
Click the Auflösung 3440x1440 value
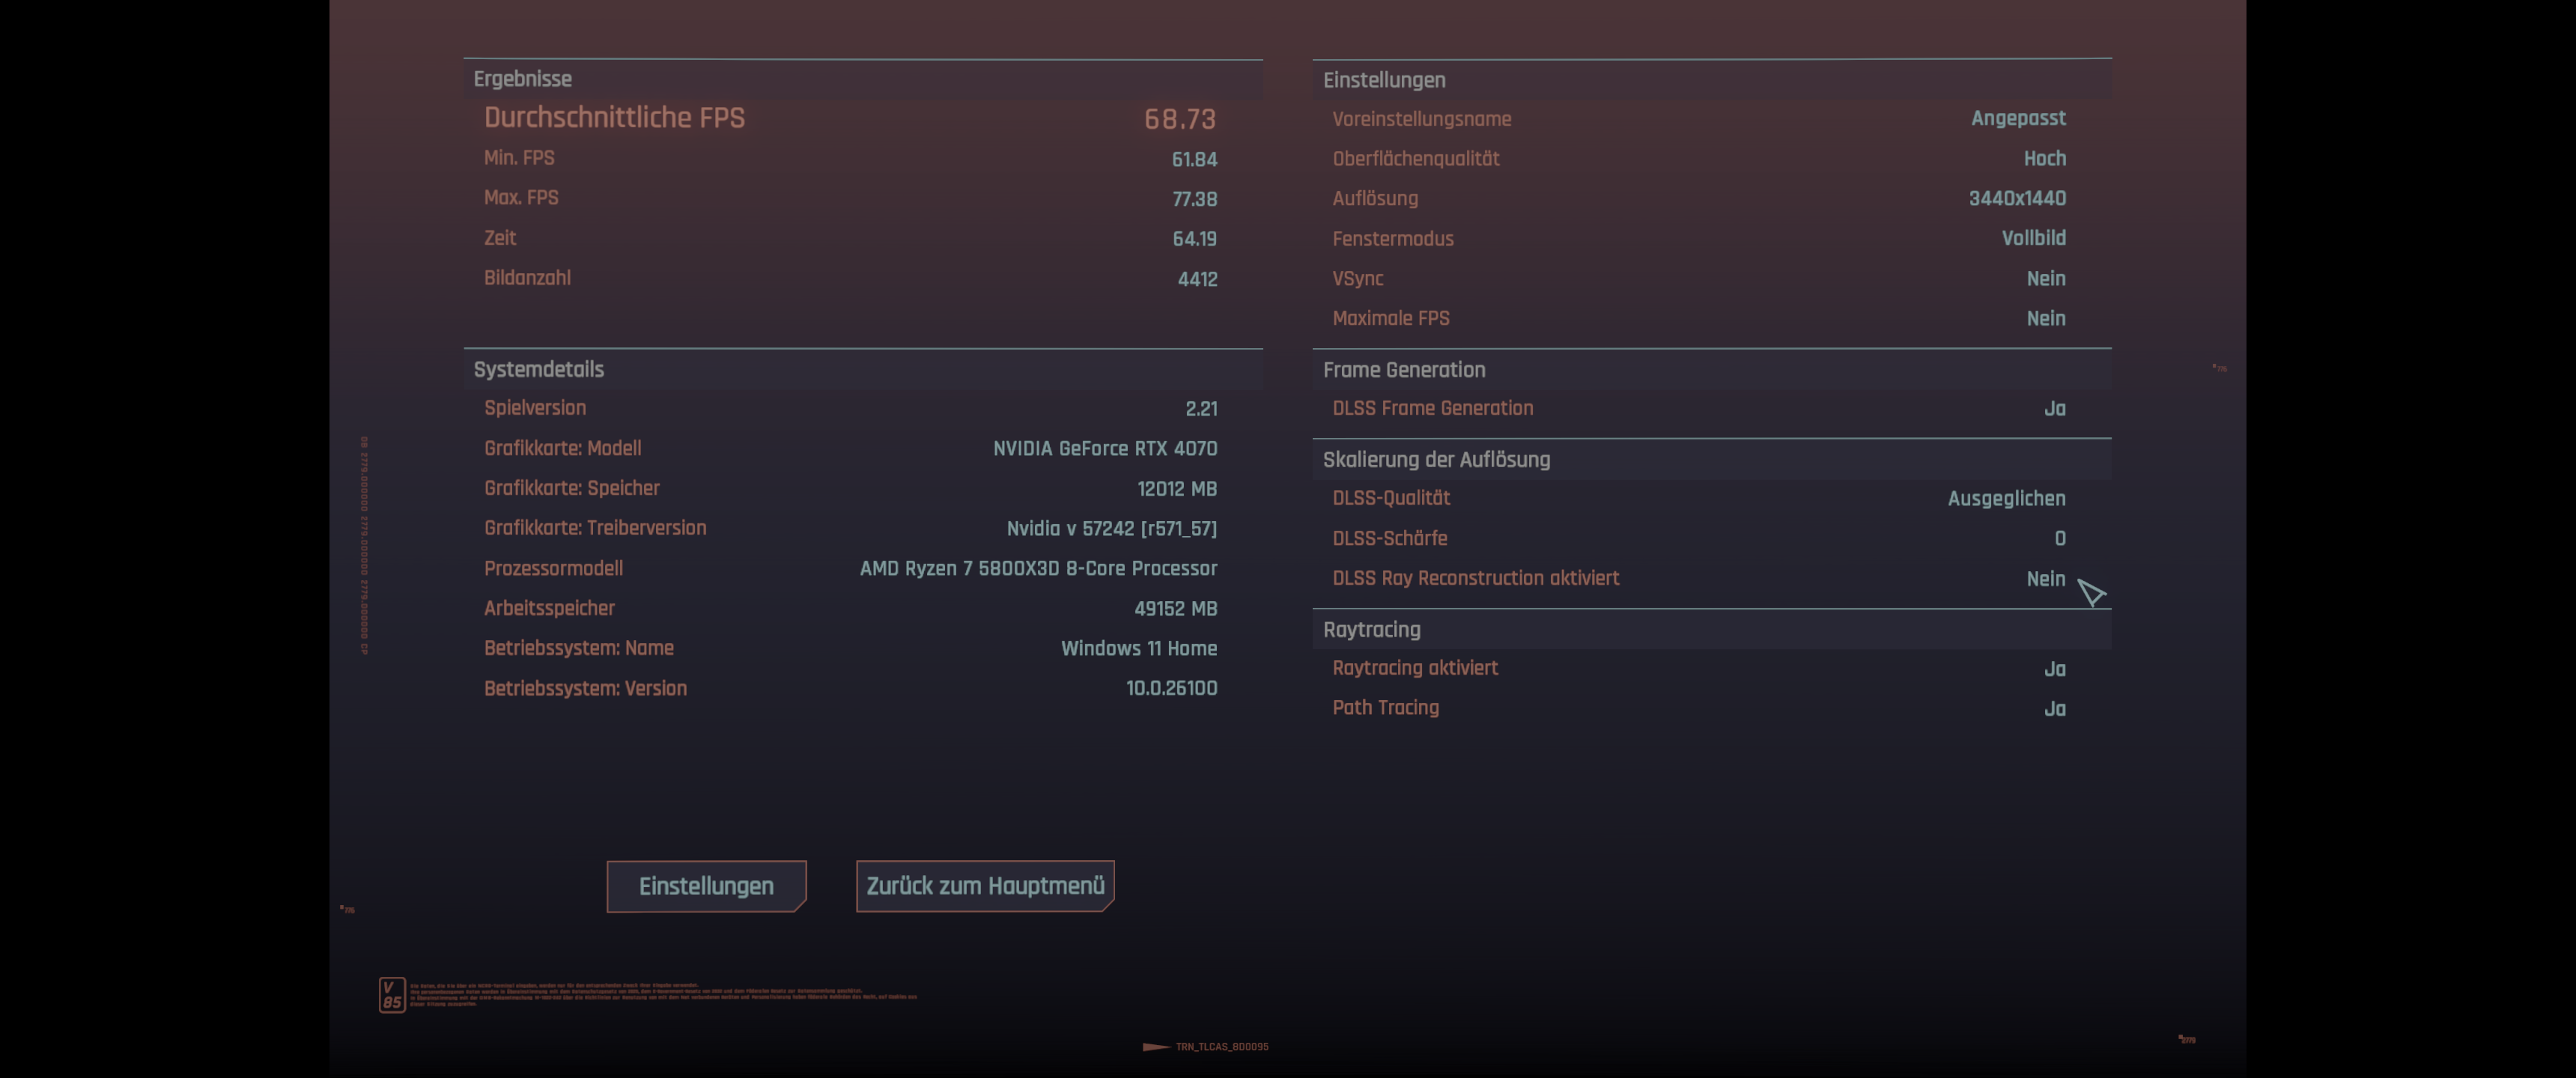(x=2017, y=199)
